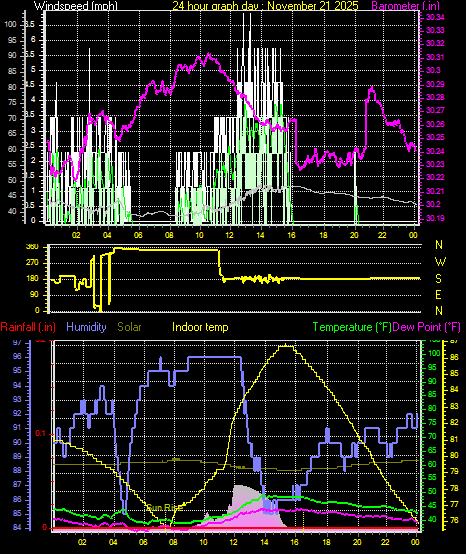The image size is (466, 554).
Task: Click the Windspeed (mph) axis title
Action: 76,6
